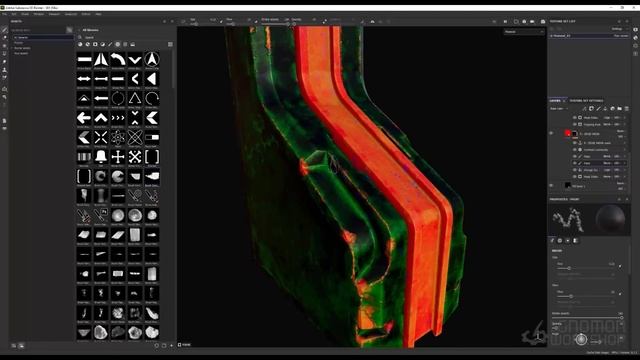Image resolution: width=640 pixels, height=360 pixels.
Task: Filter assets by Alphas type
Action: pos(118,44)
